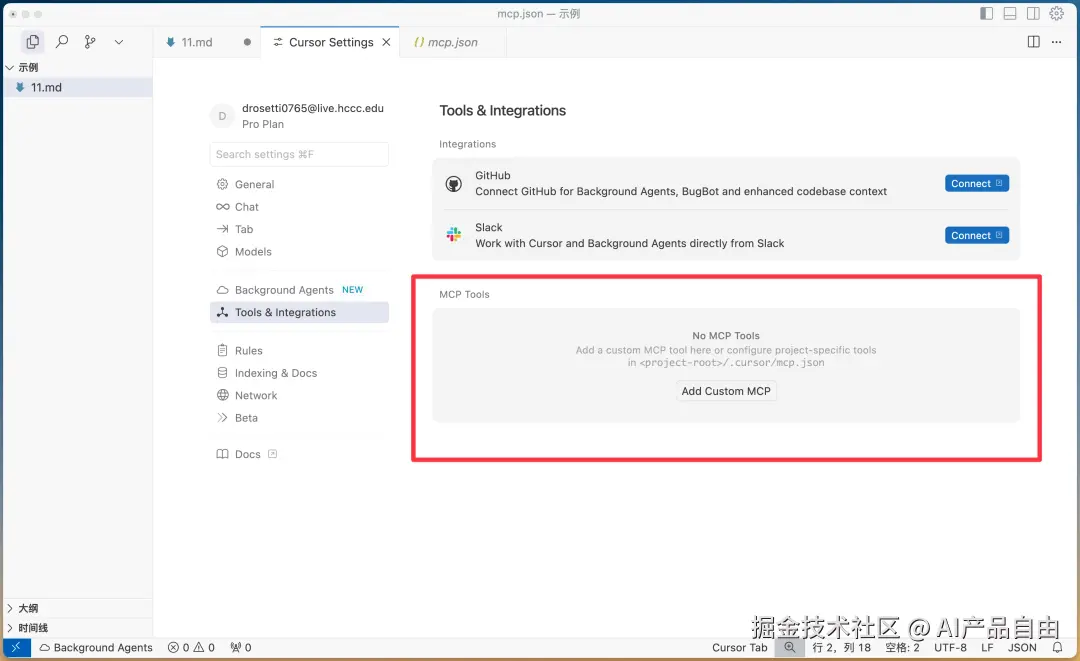Open Network settings

(299, 395)
